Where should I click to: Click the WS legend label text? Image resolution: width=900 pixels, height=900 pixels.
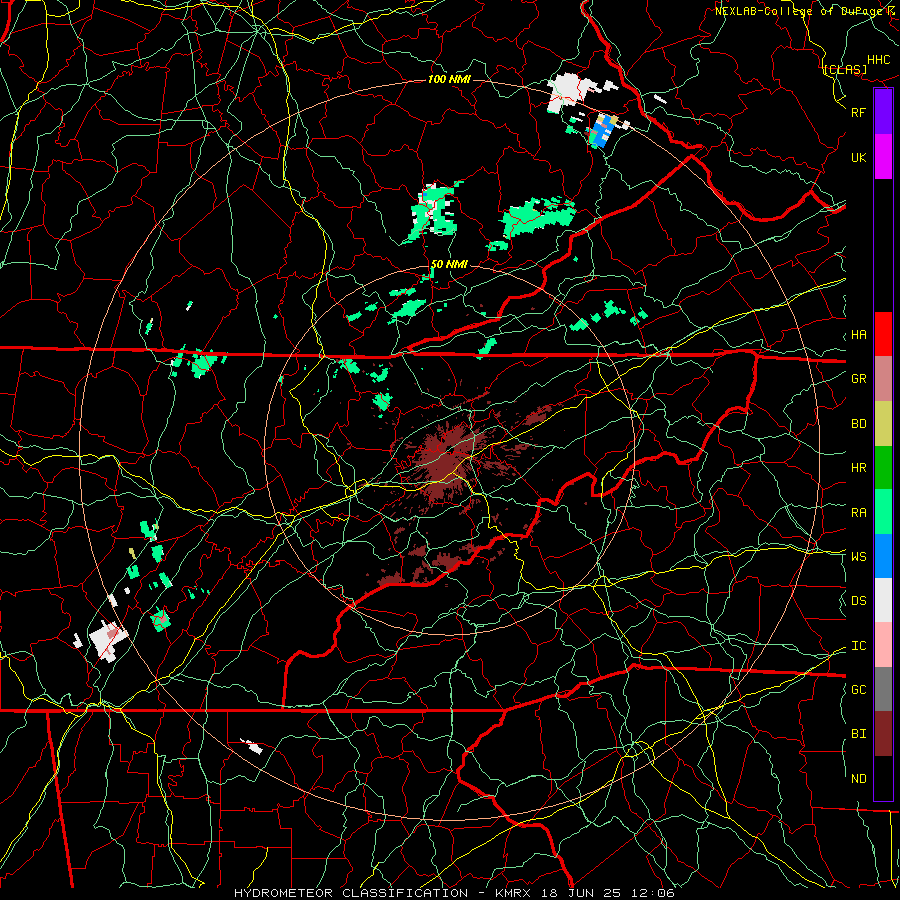[859, 557]
